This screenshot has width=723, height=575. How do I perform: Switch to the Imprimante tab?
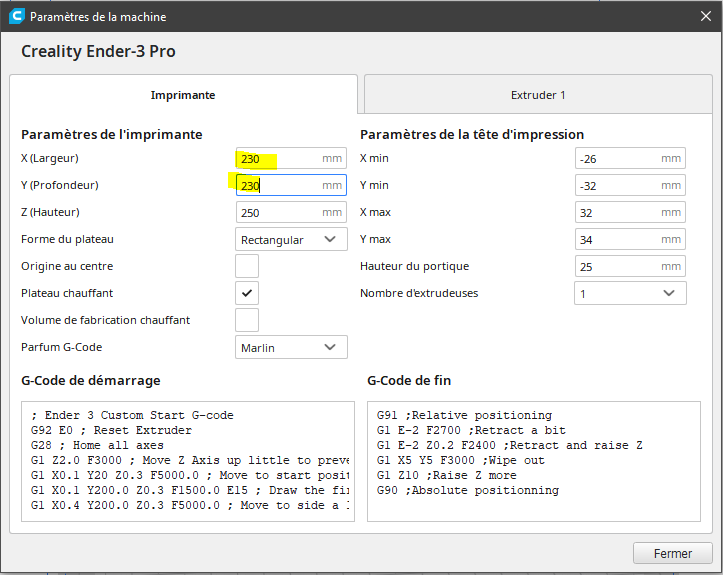click(183, 95)
